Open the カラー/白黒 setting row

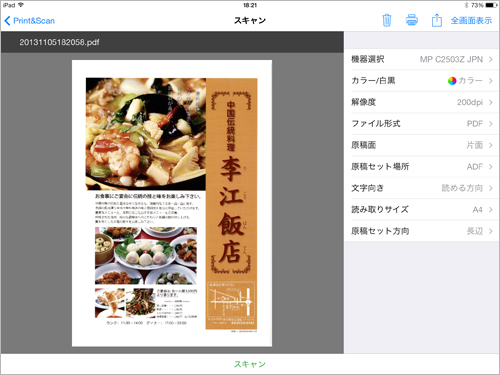pyautogui.click(x=422, y=81)
